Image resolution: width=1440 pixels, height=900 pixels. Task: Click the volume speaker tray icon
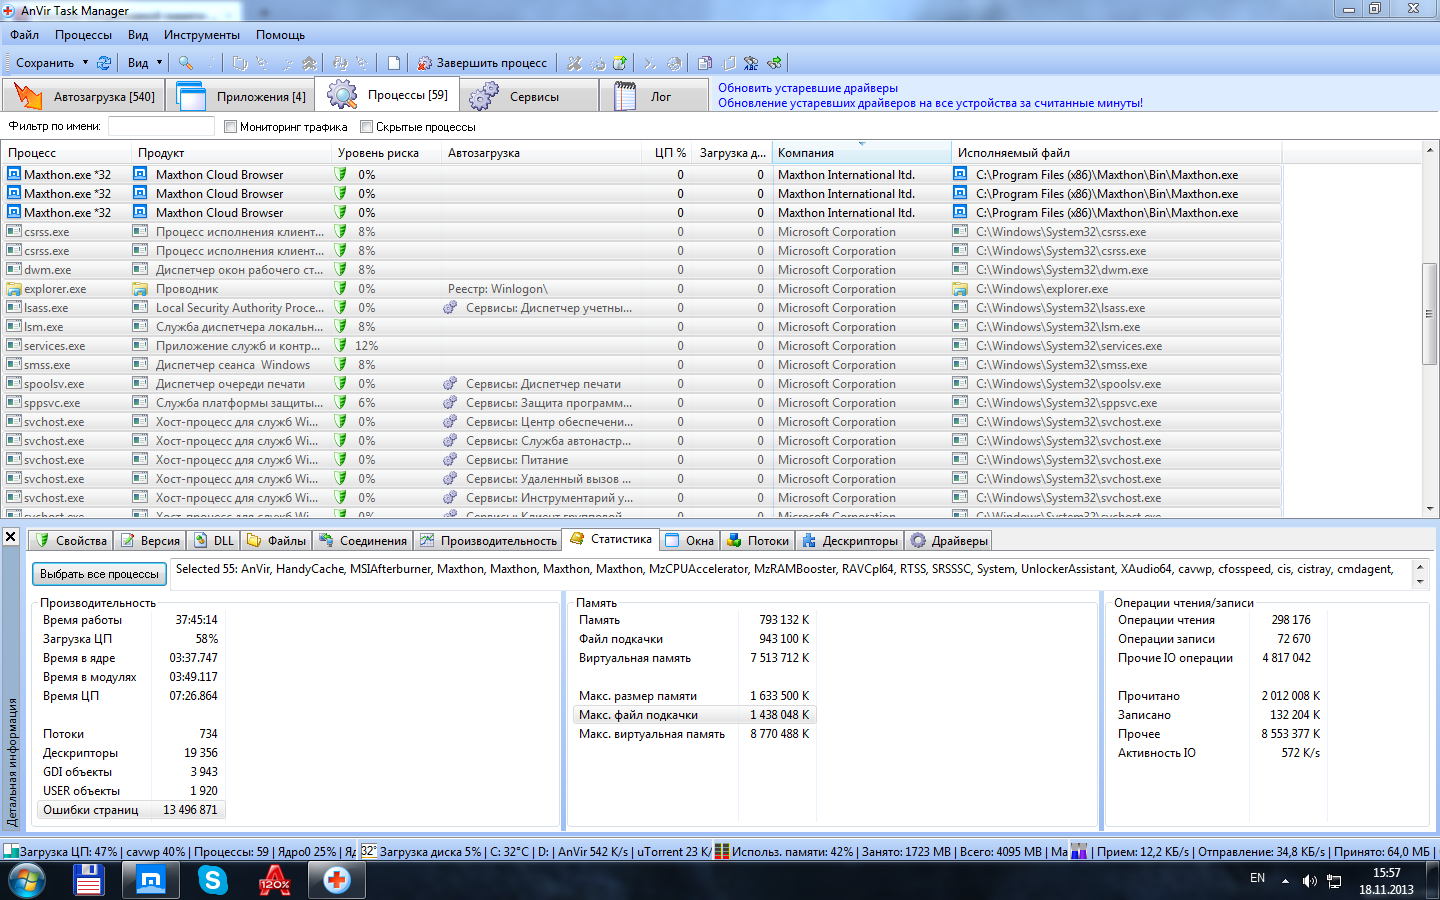point(1309,881)
